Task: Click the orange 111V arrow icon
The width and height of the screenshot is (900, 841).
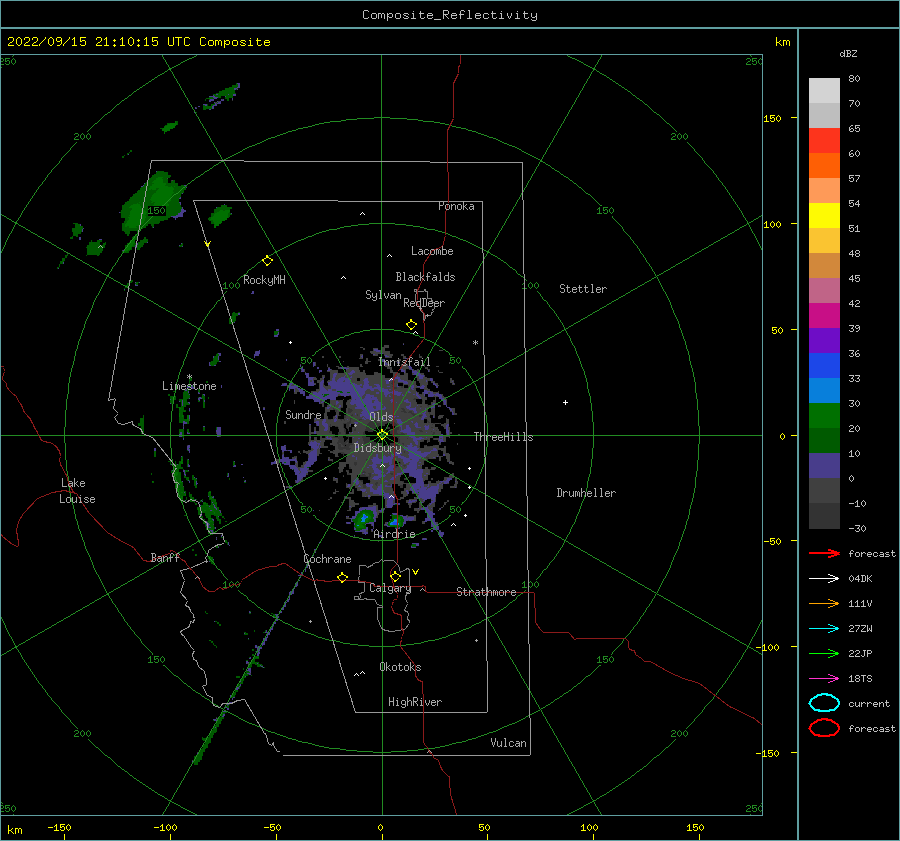Action: tap(824, 603)
